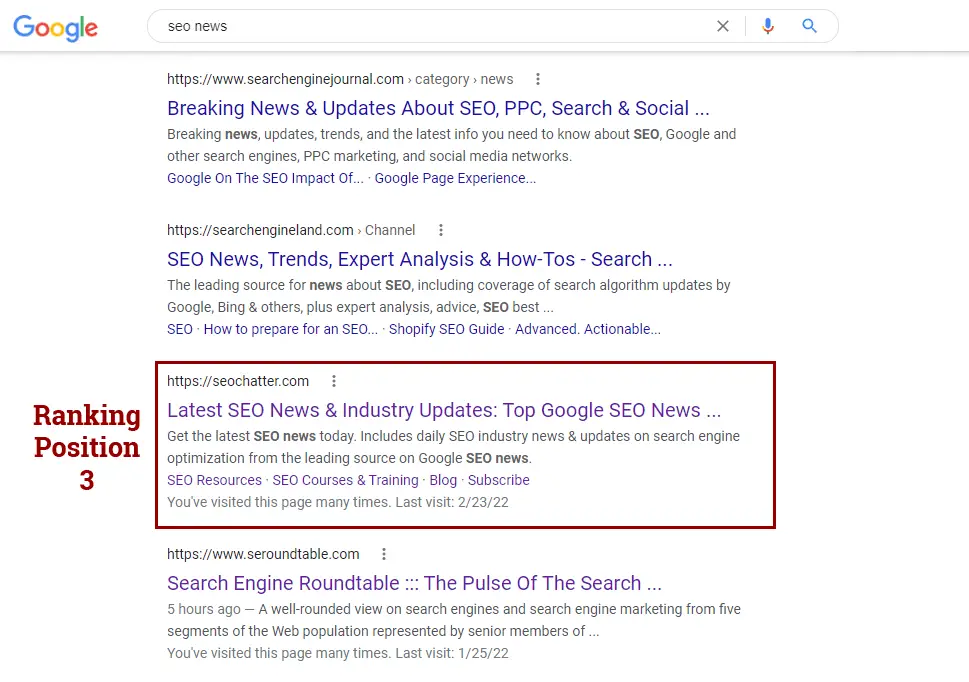Visit the 'SEO Courses & Training' sitelink

345,480
